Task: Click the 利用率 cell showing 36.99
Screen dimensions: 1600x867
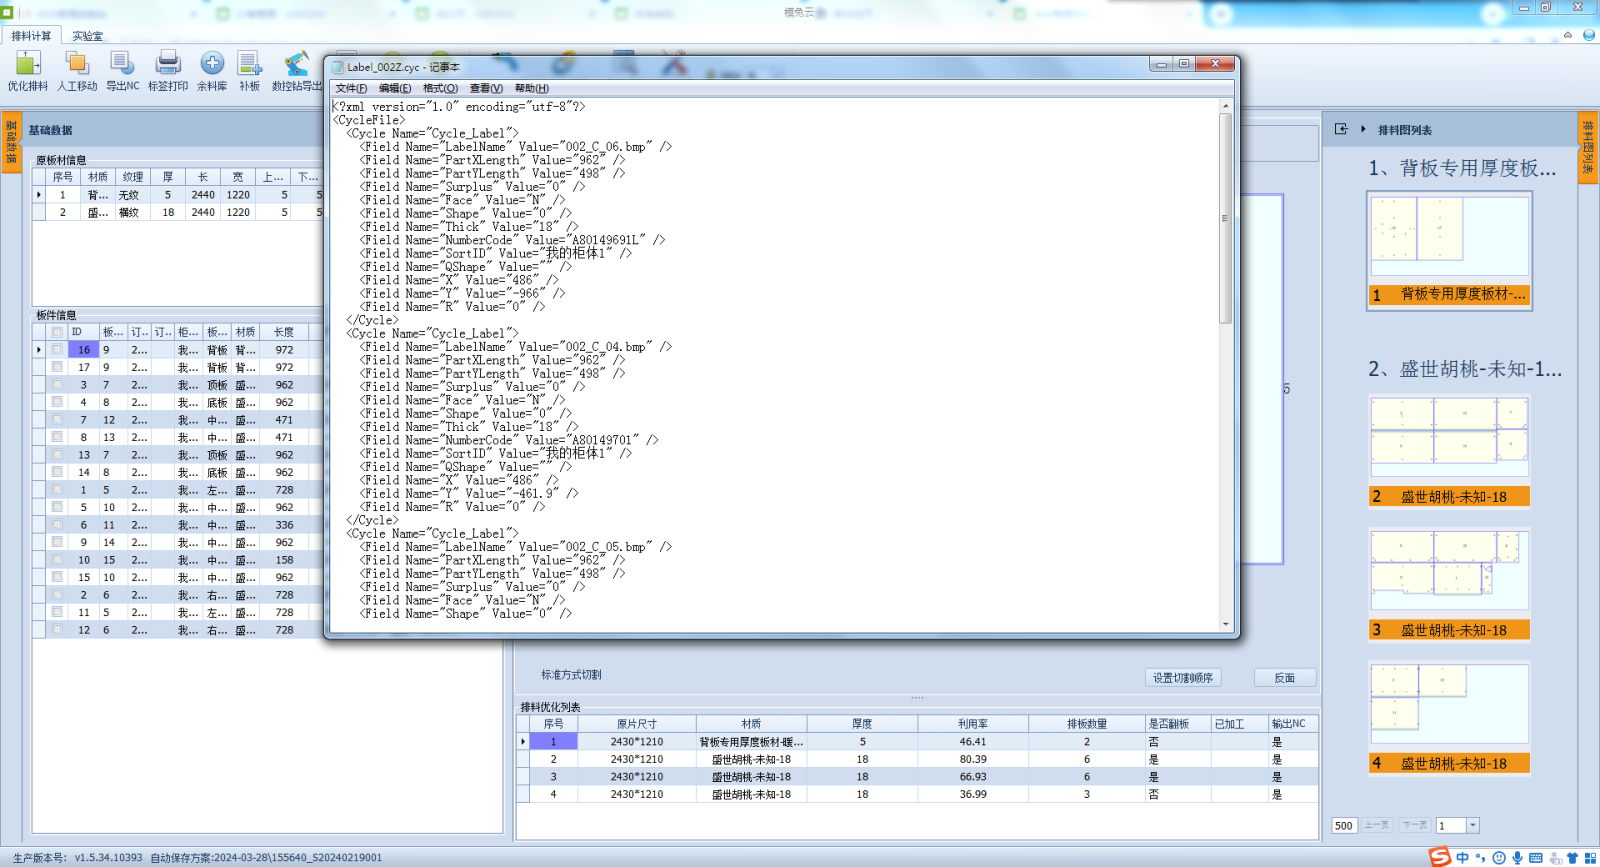Action: (x=973, y=794)
